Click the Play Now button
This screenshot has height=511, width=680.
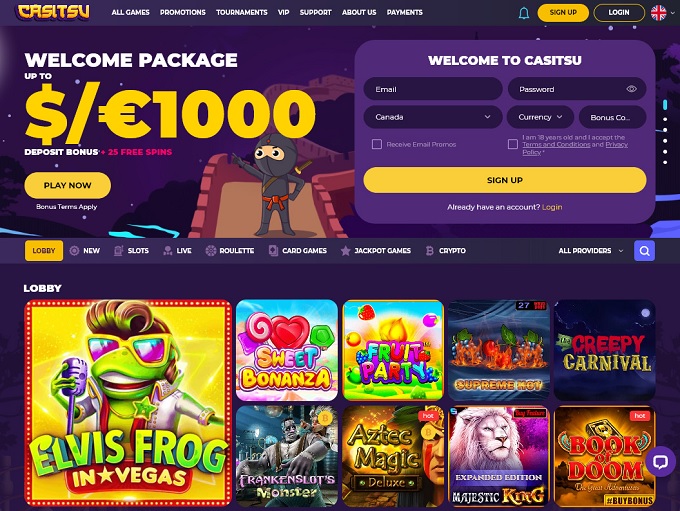point(68,185)
